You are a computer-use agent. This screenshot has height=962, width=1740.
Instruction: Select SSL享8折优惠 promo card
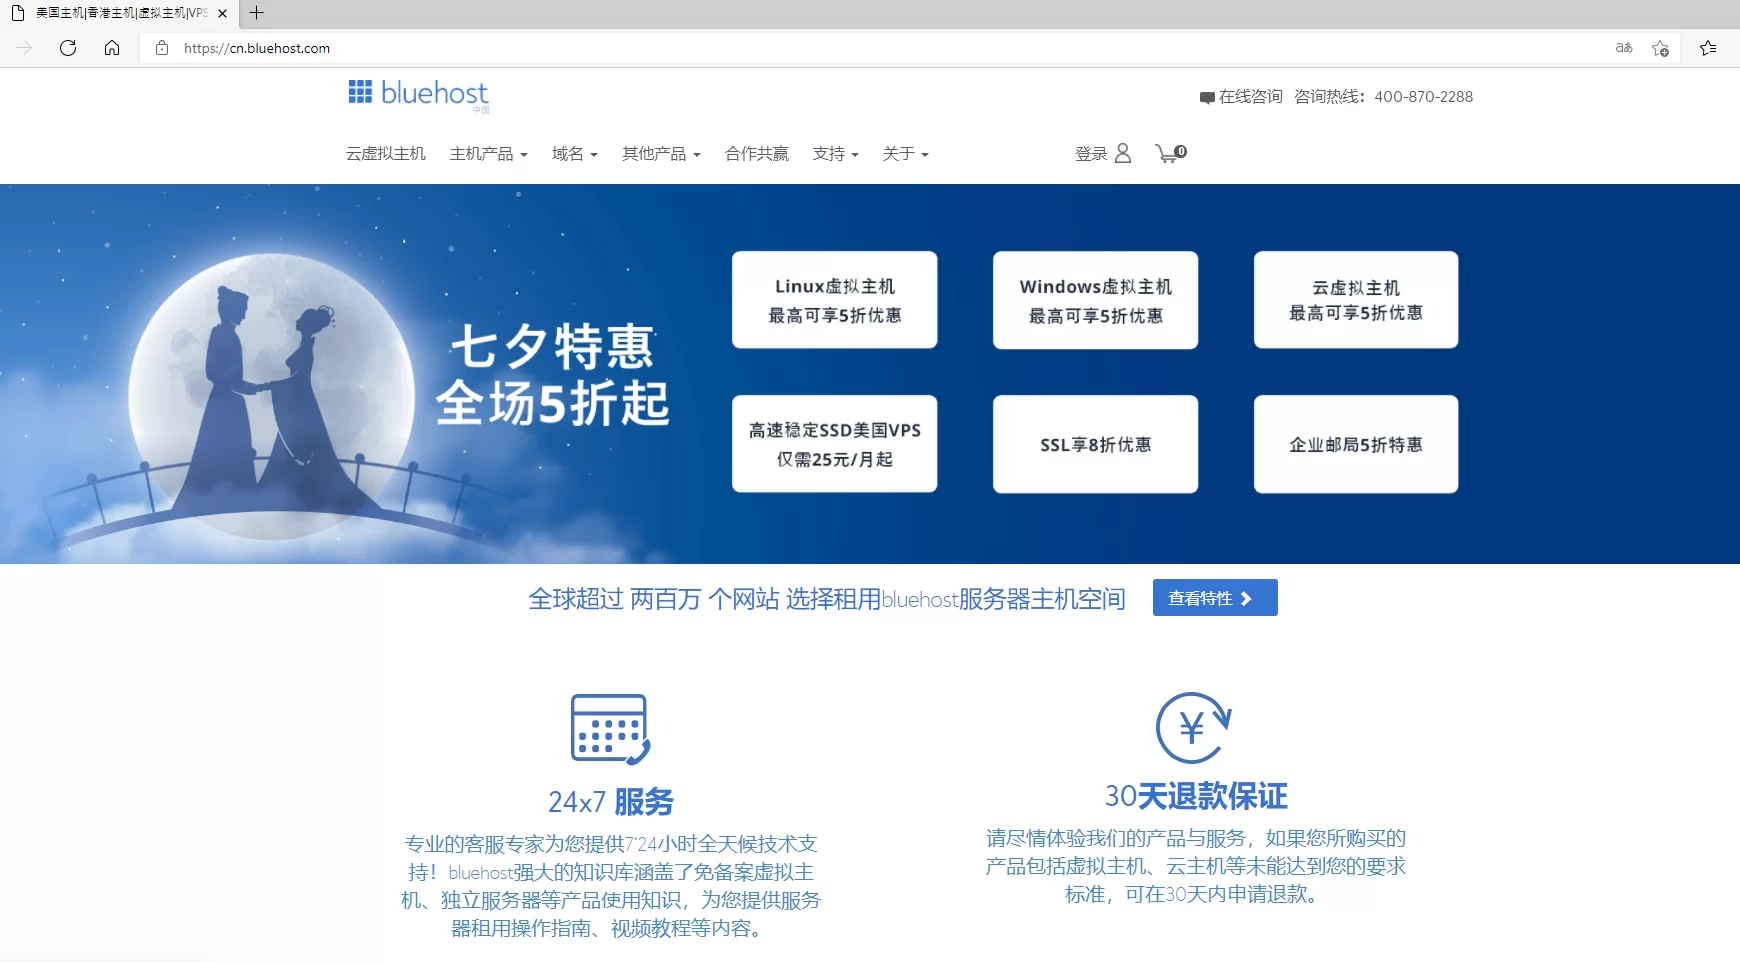coord(1095,444)
